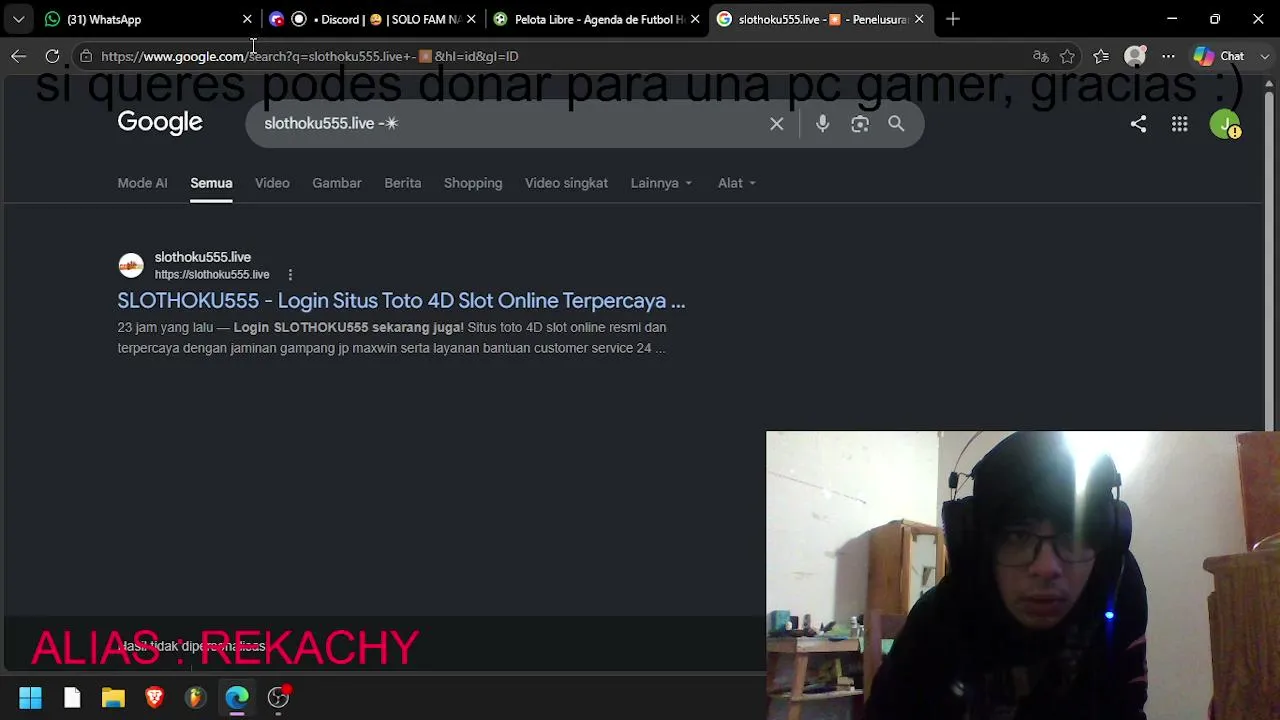Image resolution: width=1280 pixels, height=720 pixels.
Task: Close the Discord tab
Action: (x=471, y=19)
